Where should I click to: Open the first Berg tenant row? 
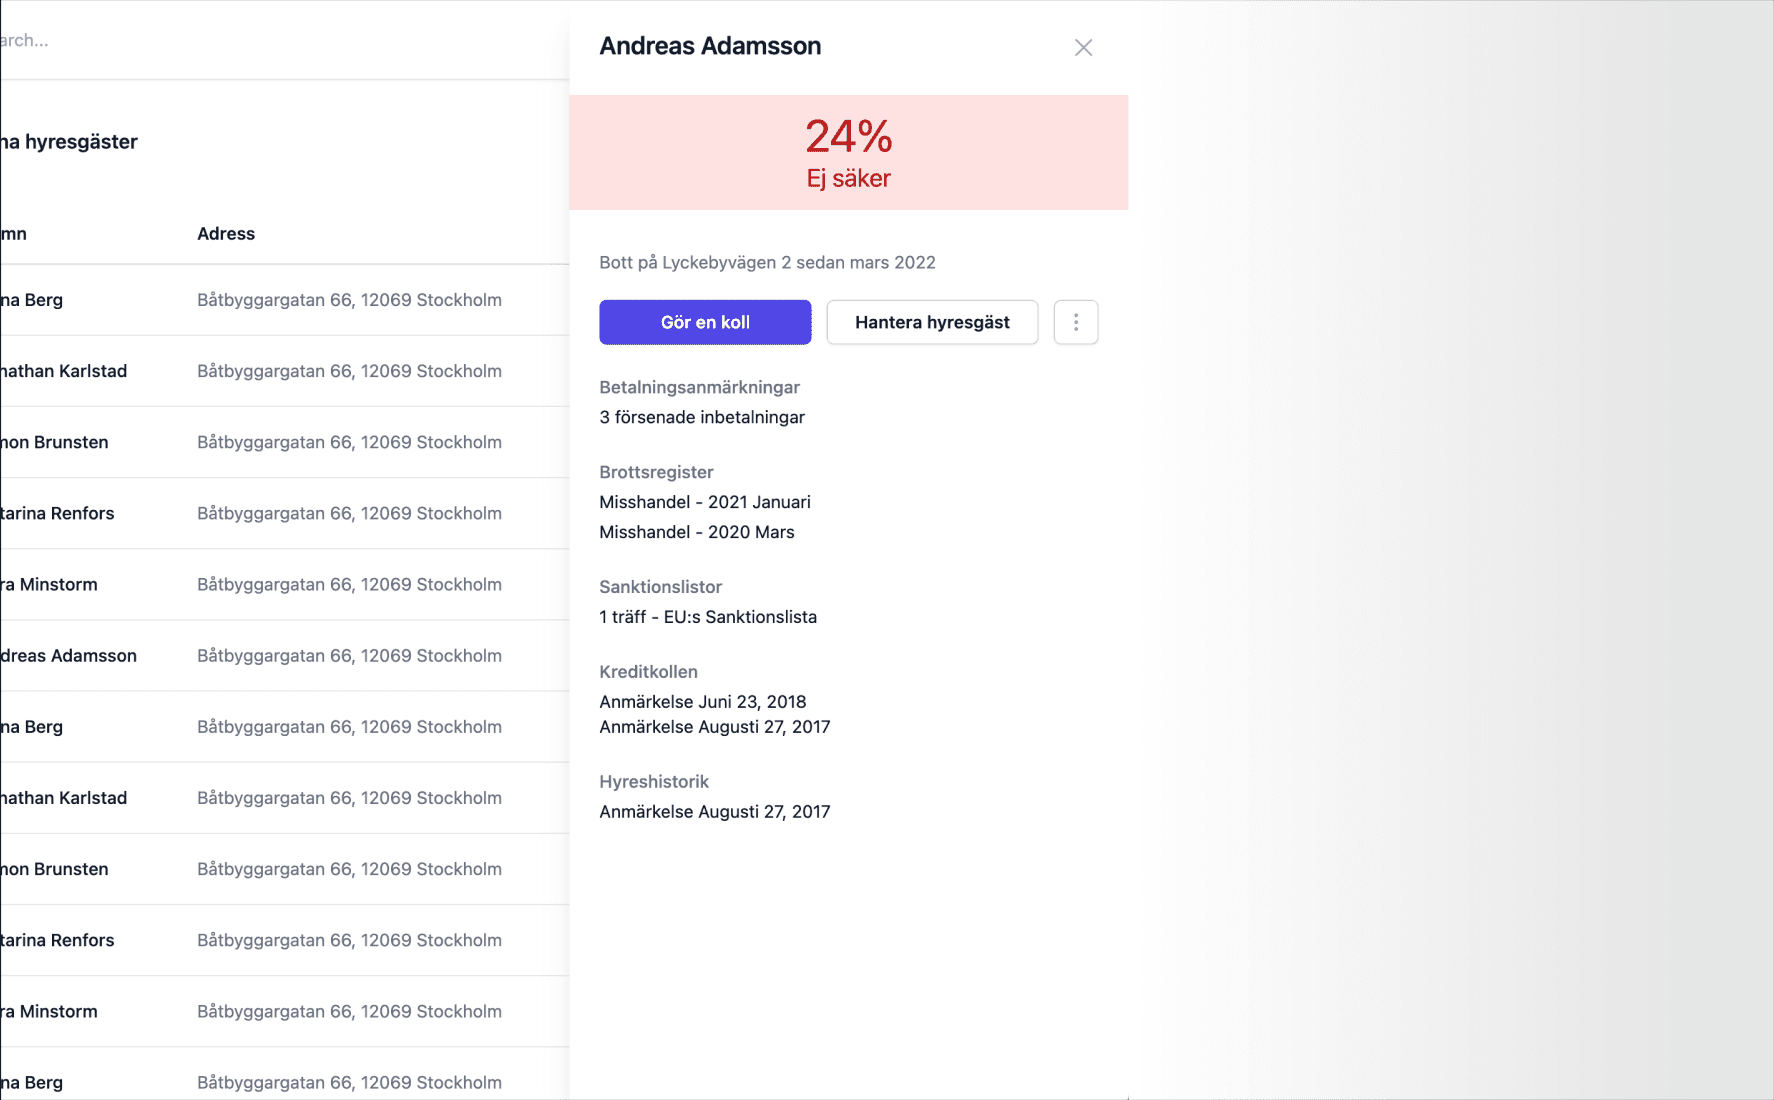(x=284, y=299)
